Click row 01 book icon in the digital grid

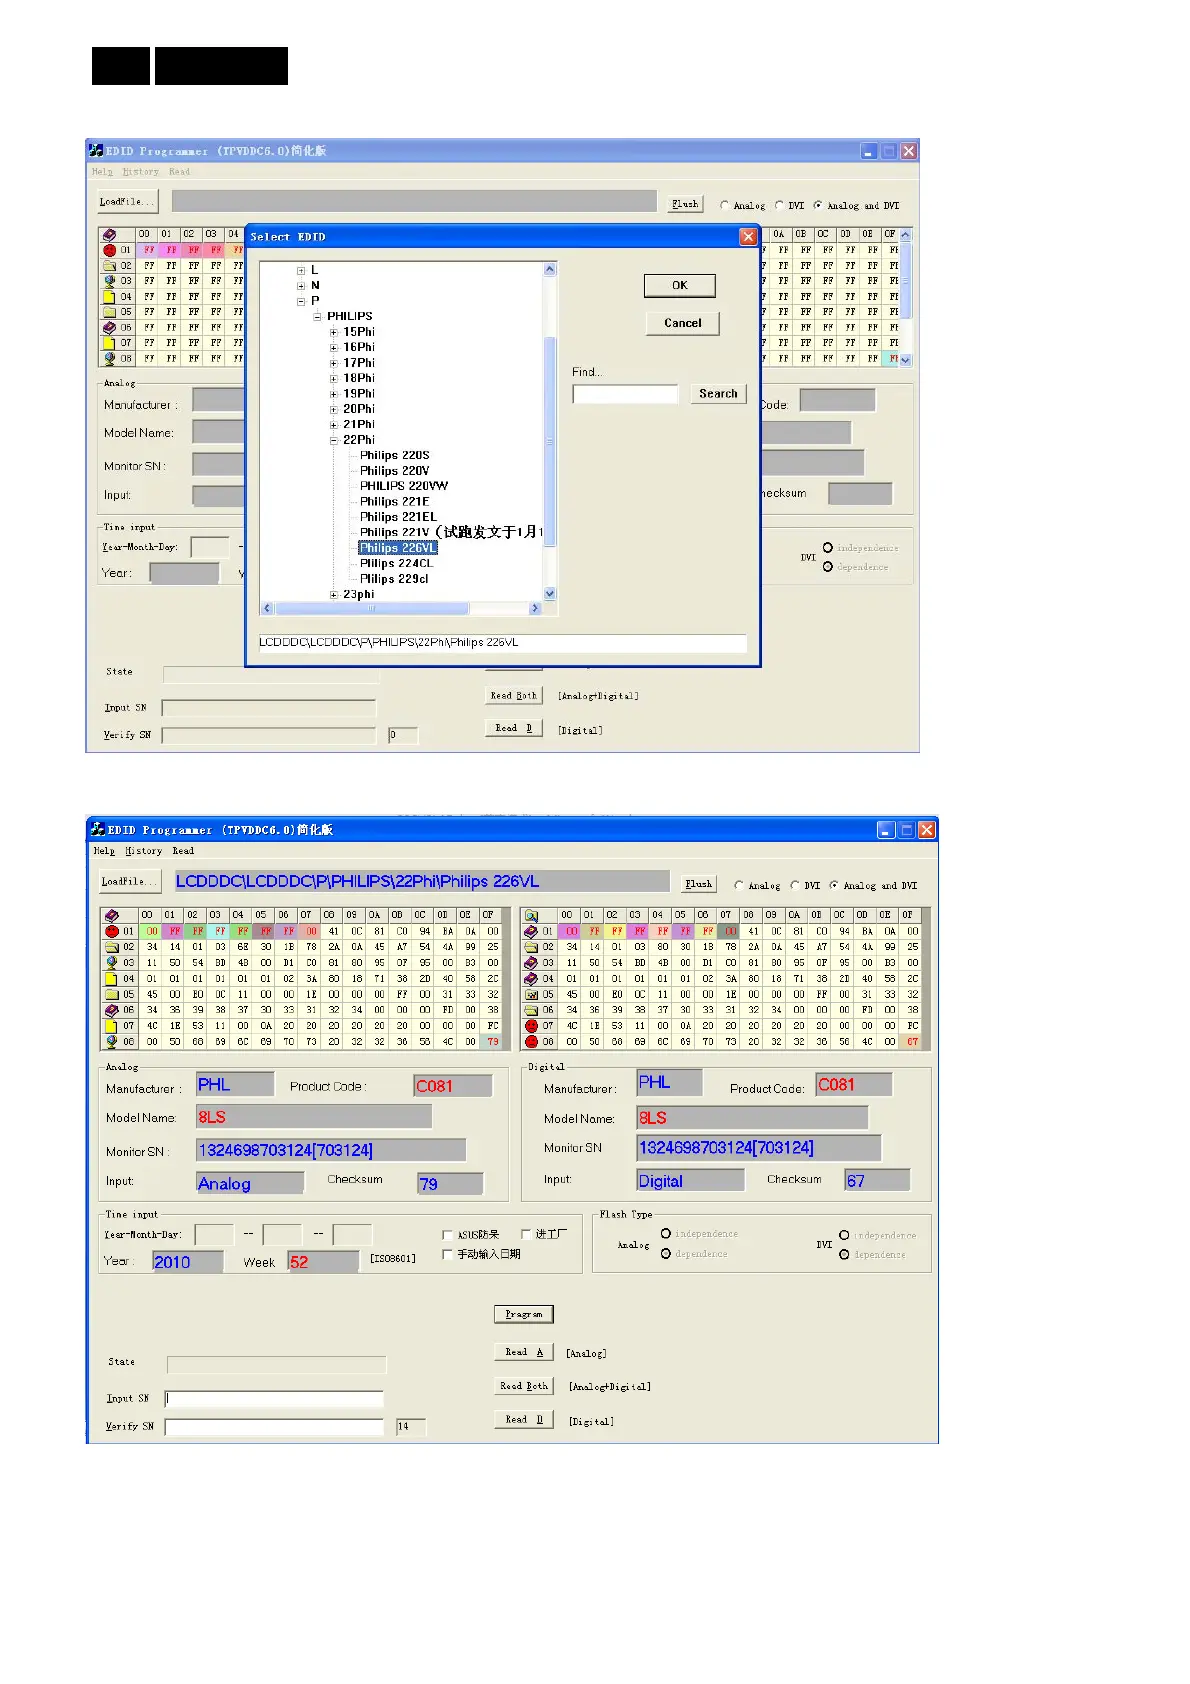click(532, 931)
